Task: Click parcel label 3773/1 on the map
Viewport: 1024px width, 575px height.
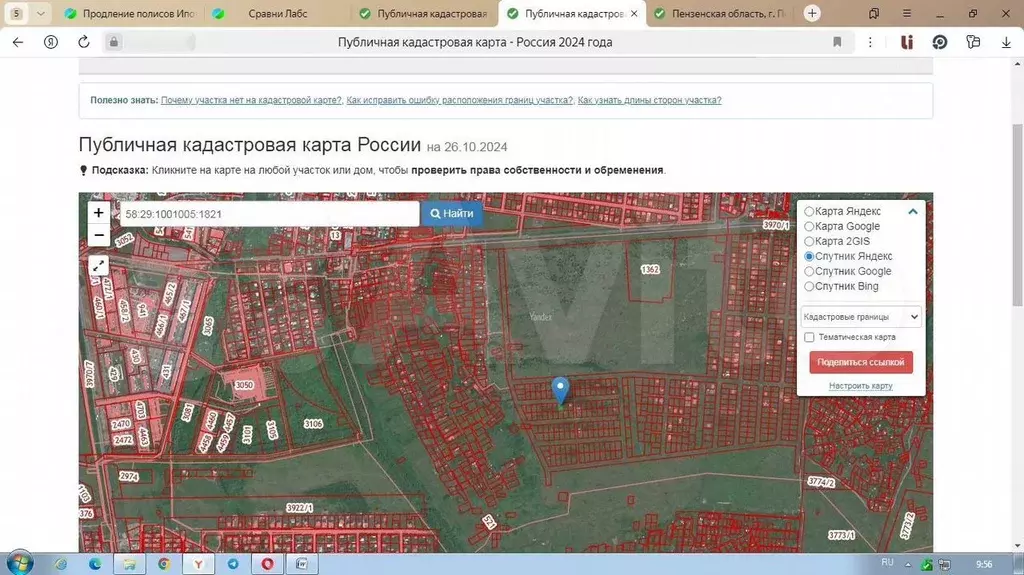Action: pos(841,535)
